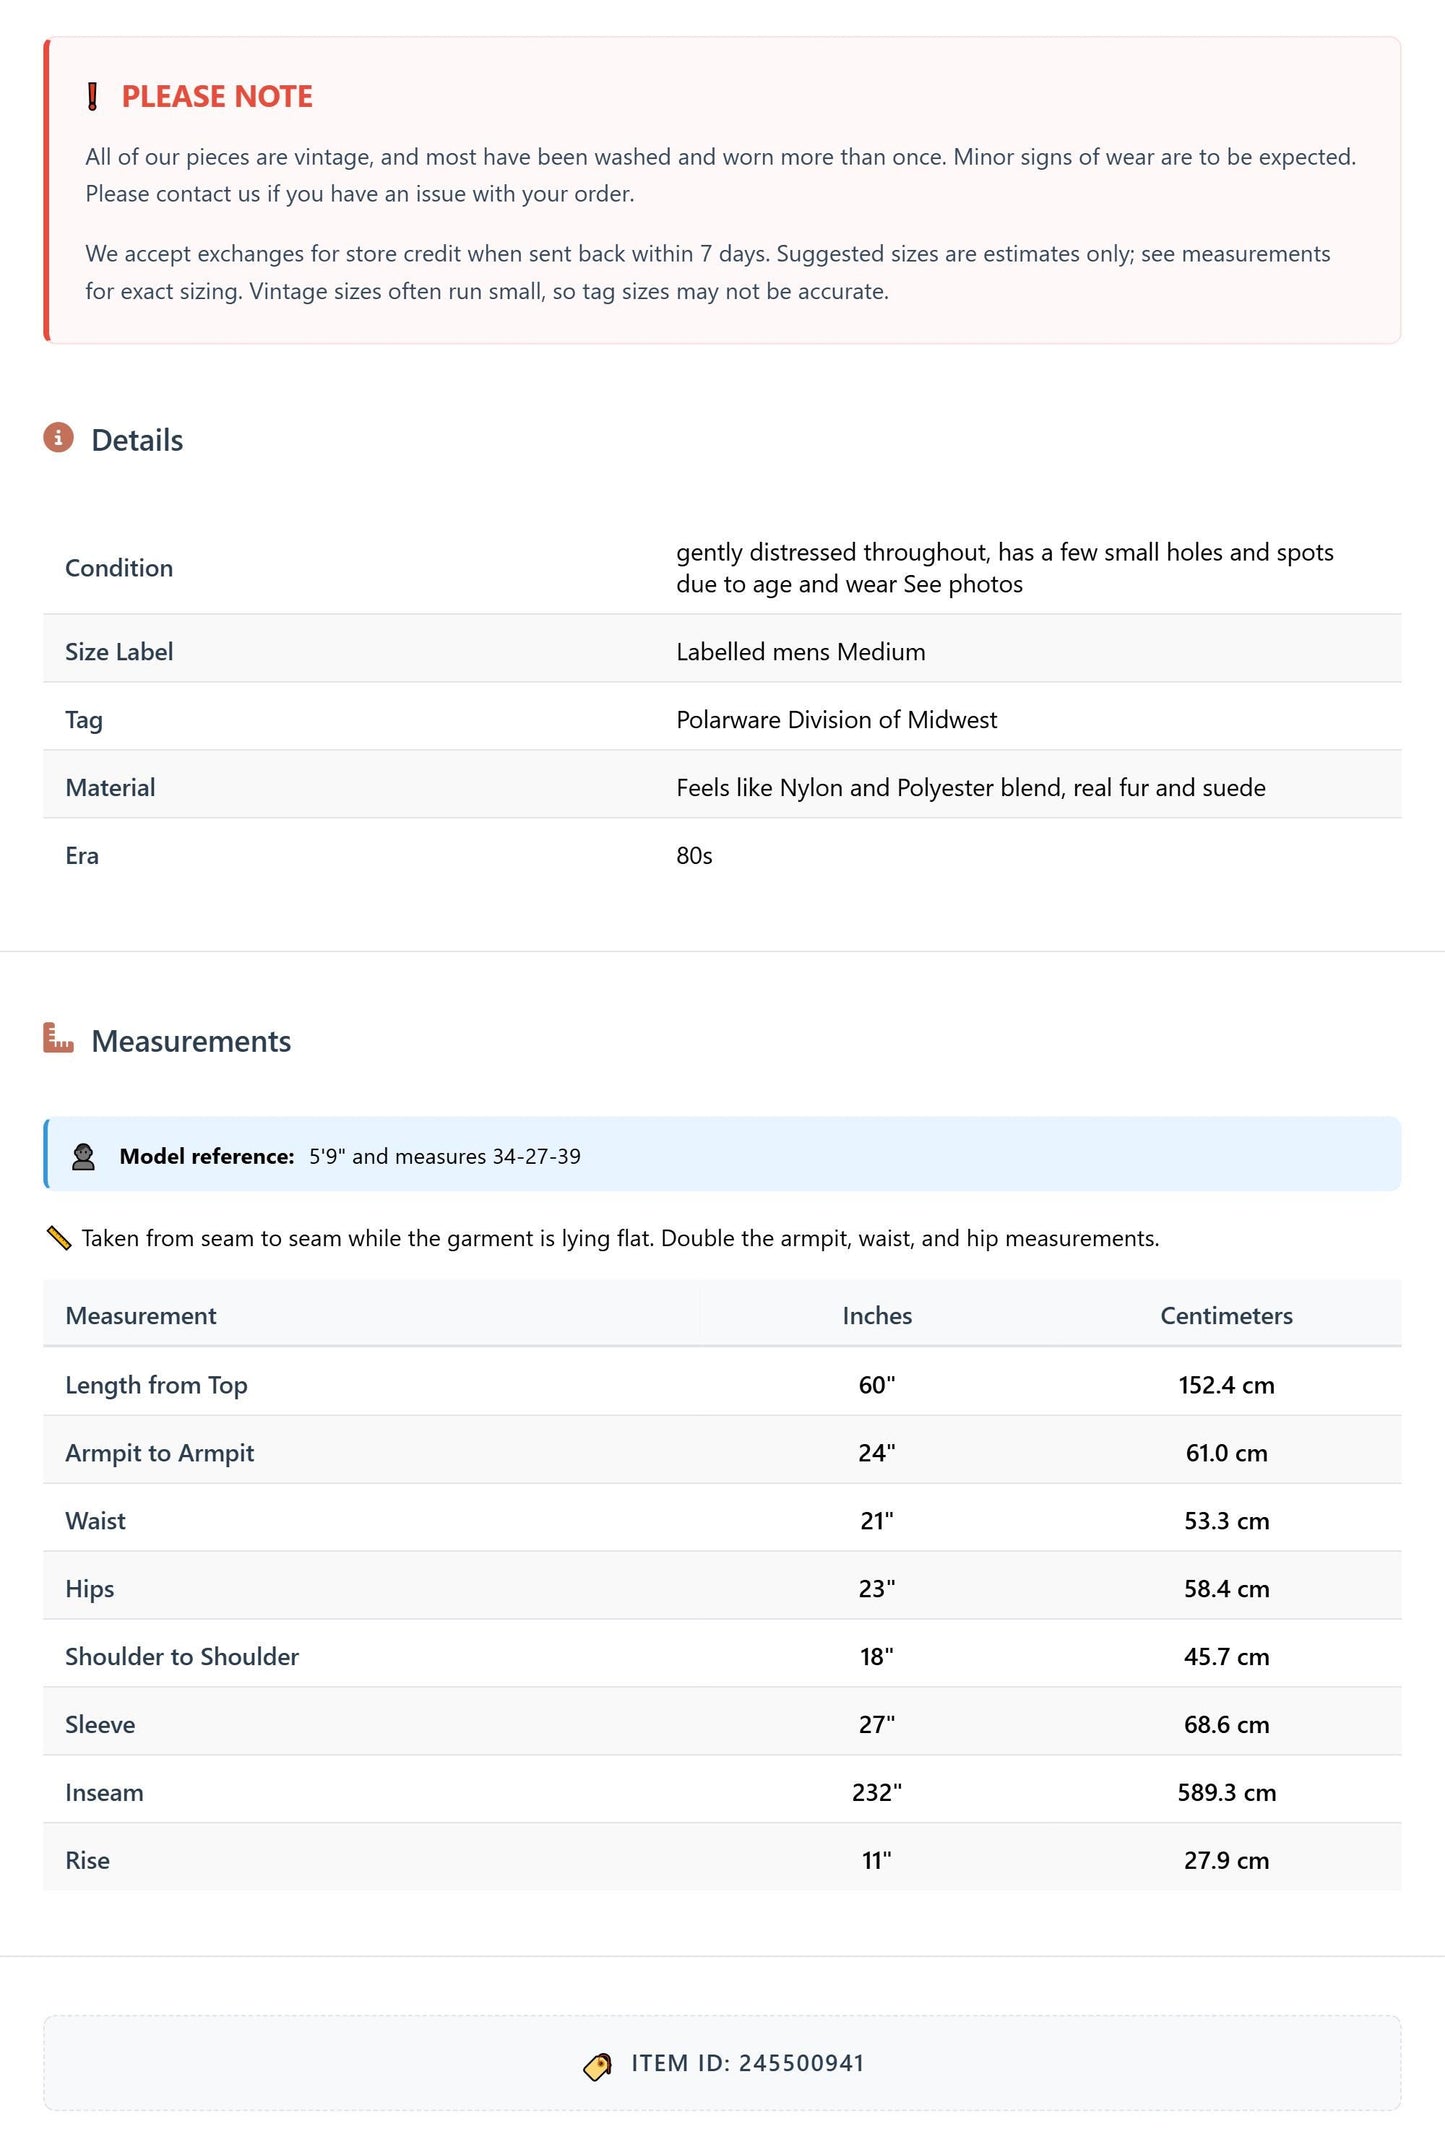The image size is (1445, 2147).
Task: Click the Polarware Division of Midwest tag value
Action: point(837,720)
